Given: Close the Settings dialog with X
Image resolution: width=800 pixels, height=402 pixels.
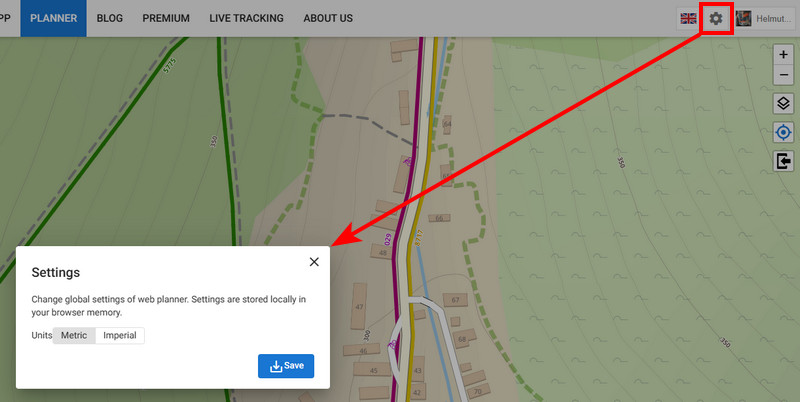Looking at the screenshot, I should click(314, 262).
